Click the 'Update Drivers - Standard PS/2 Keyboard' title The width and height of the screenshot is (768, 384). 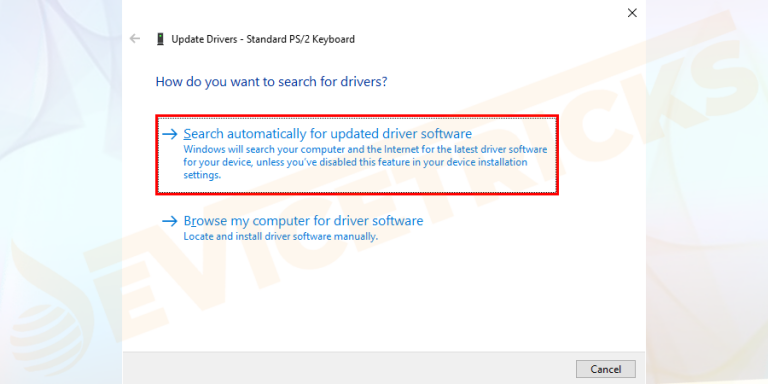tap(263, 39)
